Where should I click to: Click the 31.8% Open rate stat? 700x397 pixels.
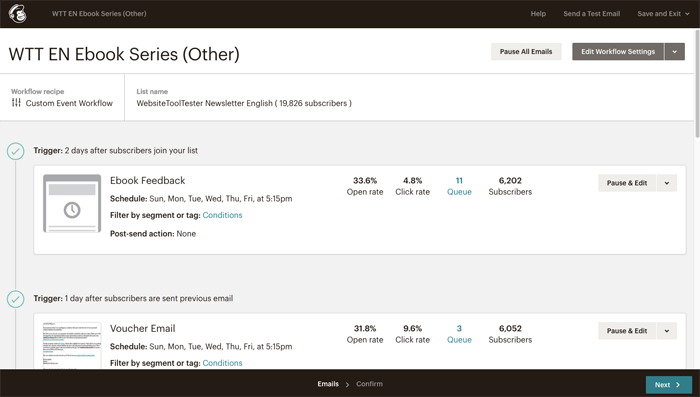click(365, 334)
